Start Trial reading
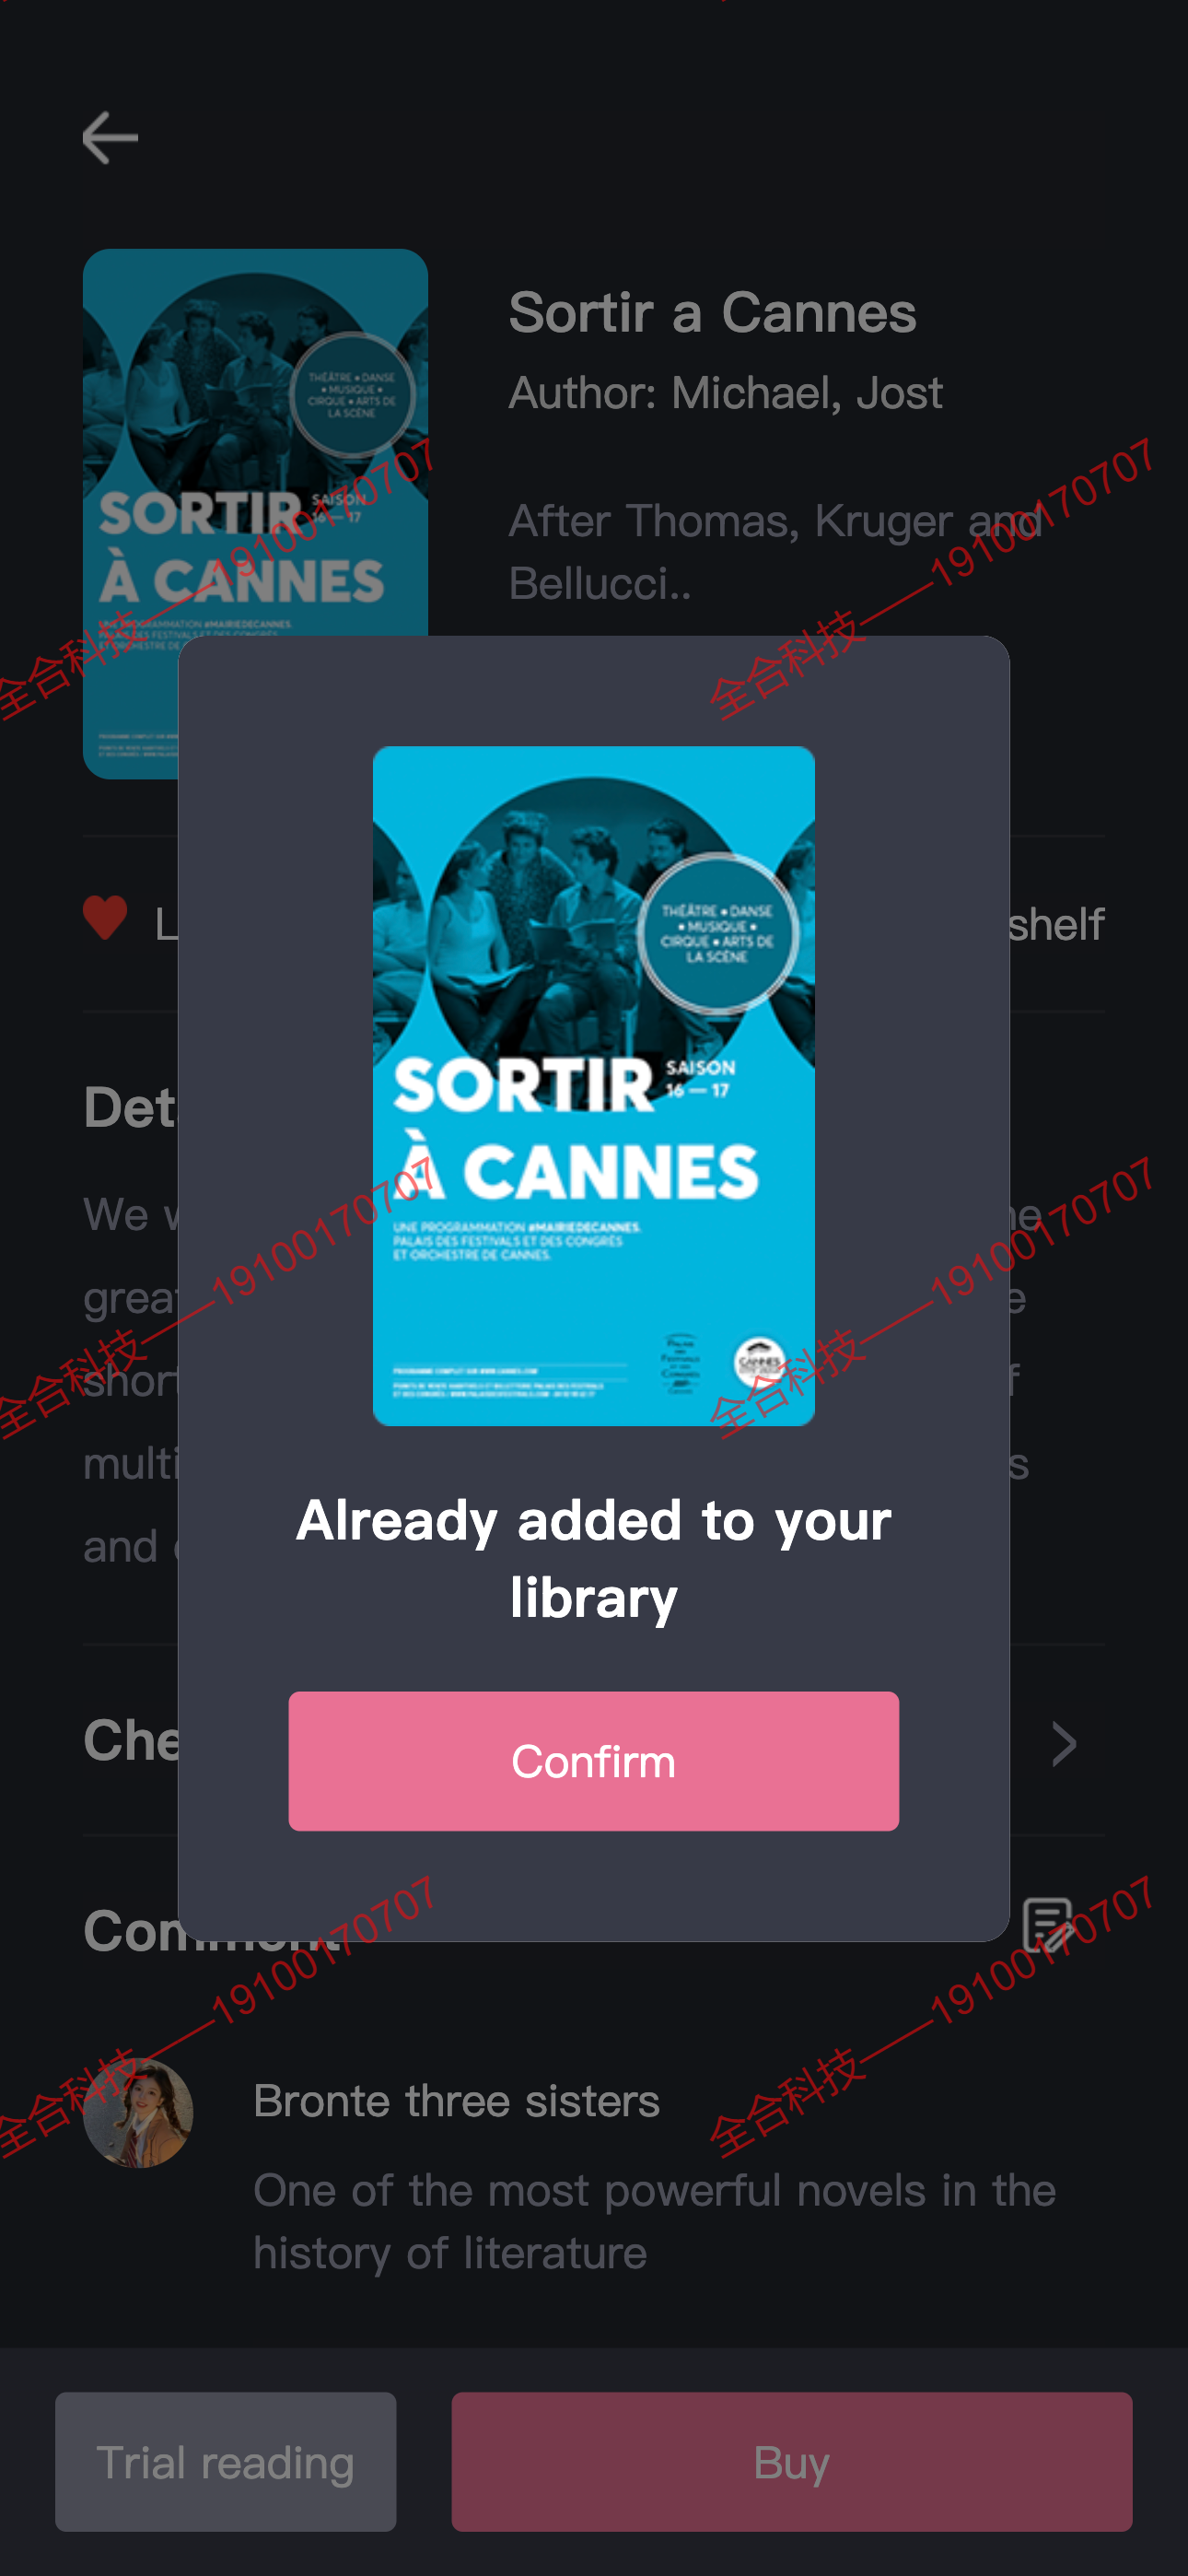 (x=225, y=2462)
